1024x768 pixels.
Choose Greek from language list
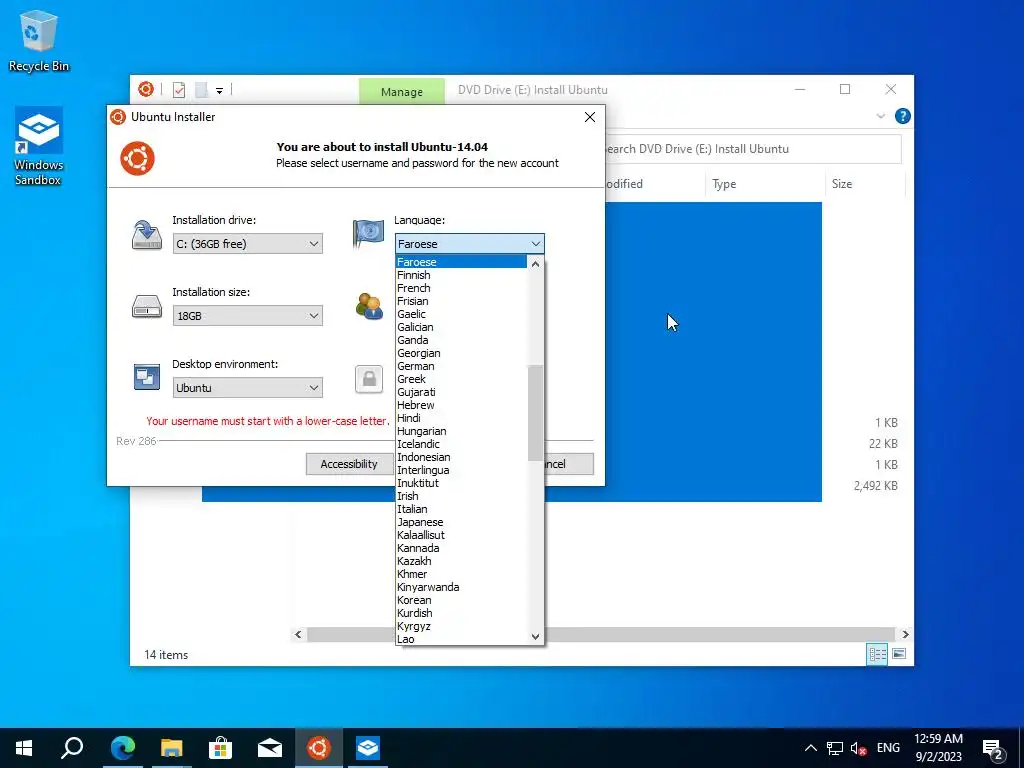[x=461, y=379]
